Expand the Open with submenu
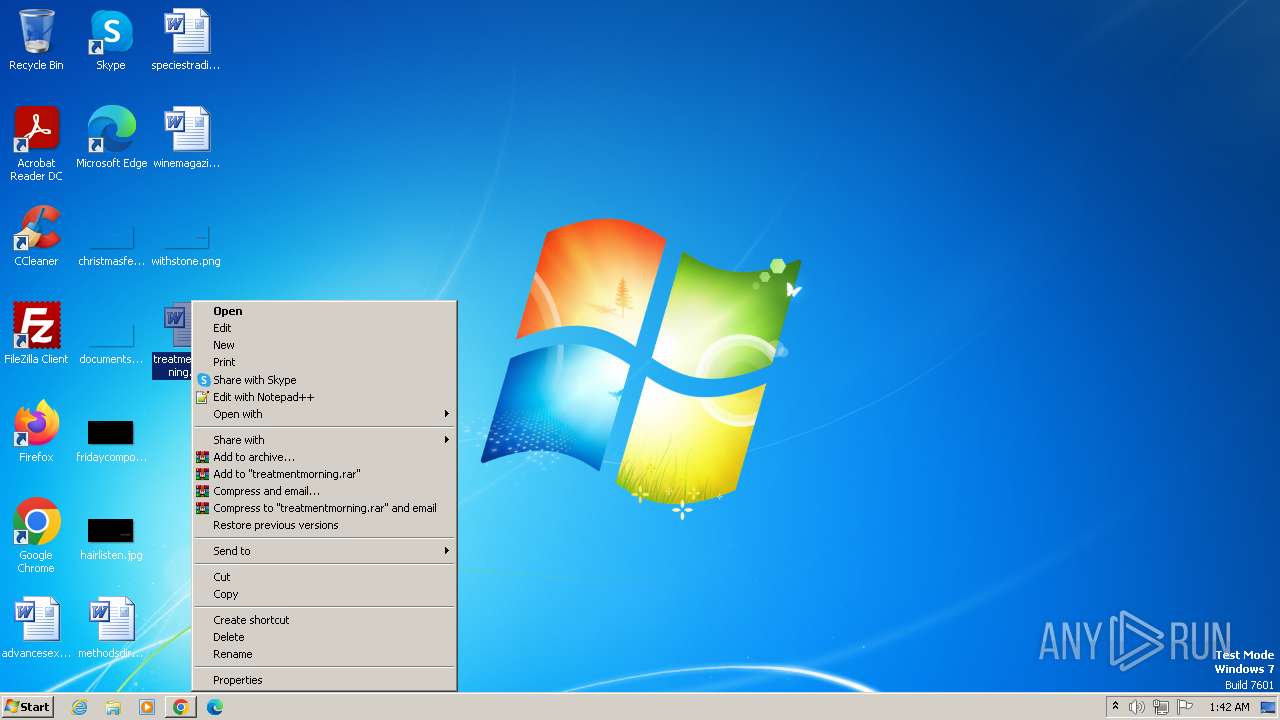 pyautogui.click(x=325, y=414)
